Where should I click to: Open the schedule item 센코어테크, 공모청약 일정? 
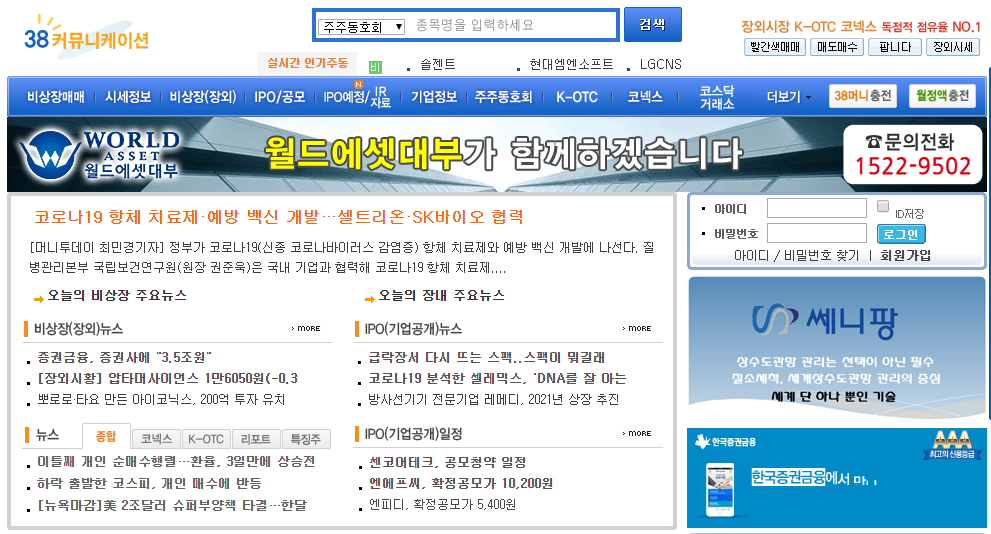point(447,462)
